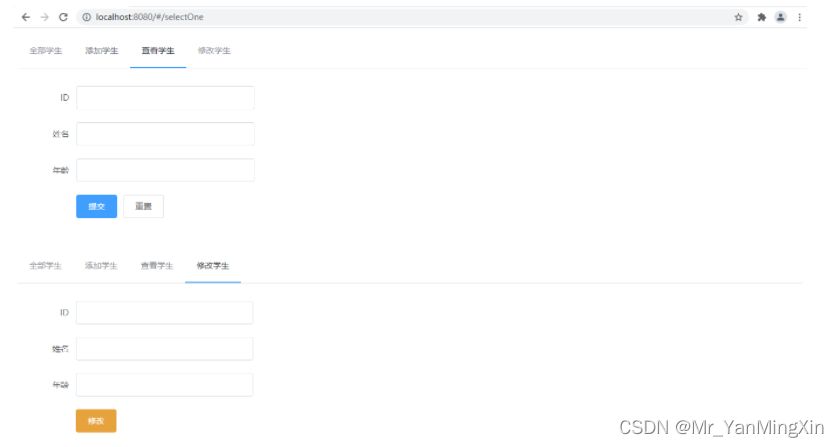Reload the page with the refresh icon

(x=63, y=17)
